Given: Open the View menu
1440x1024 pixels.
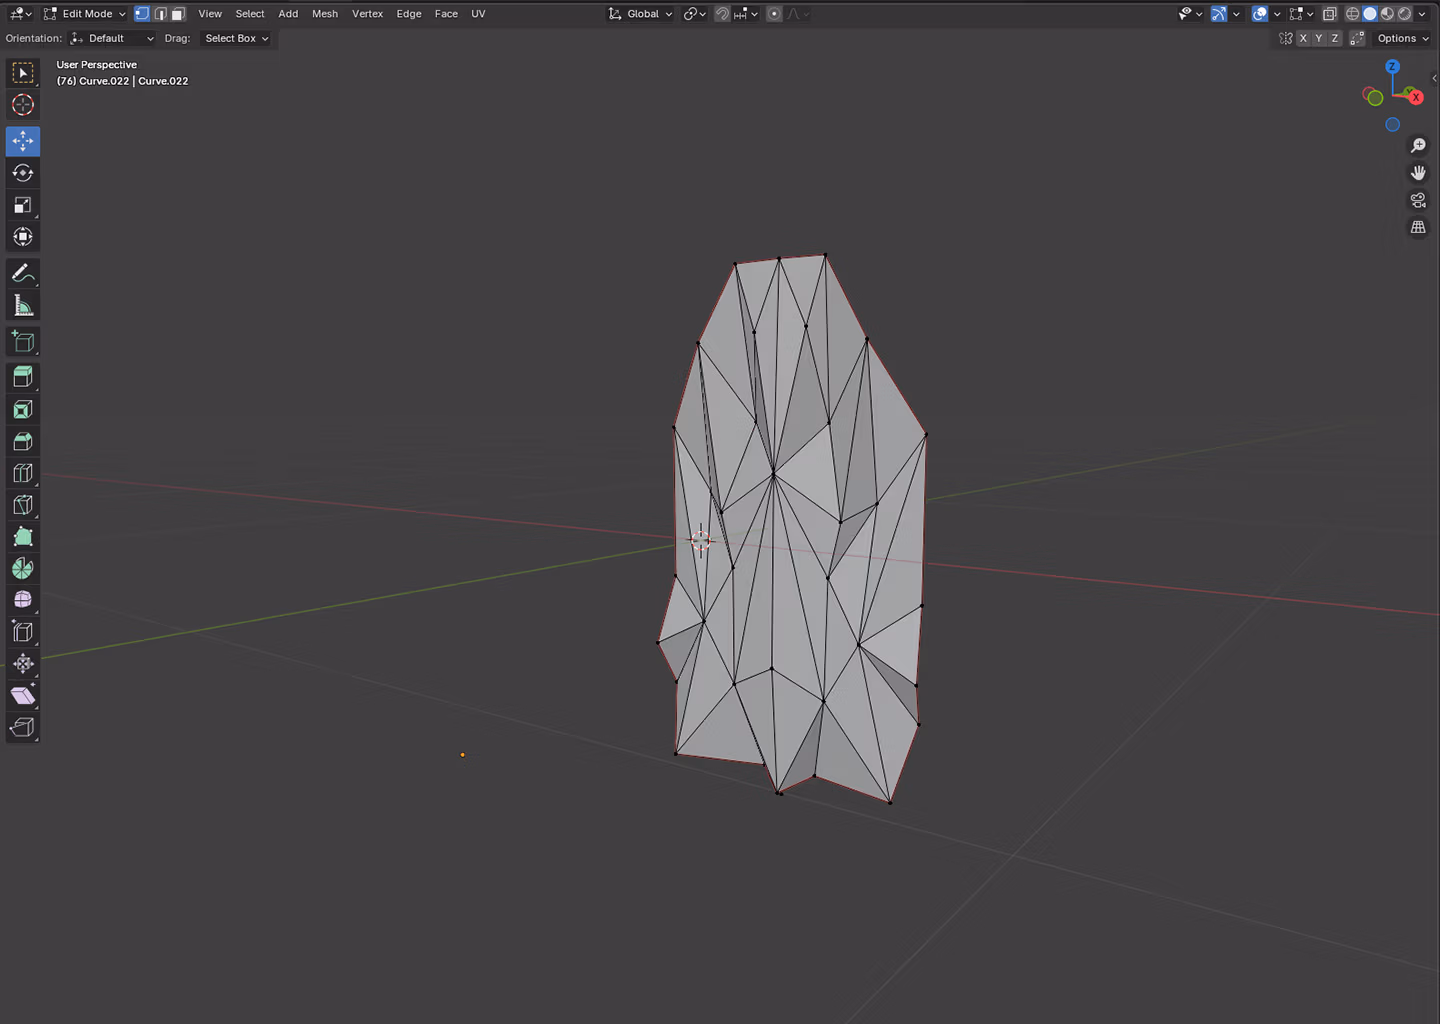Looking at the screenshot, I should pos(210,14).
